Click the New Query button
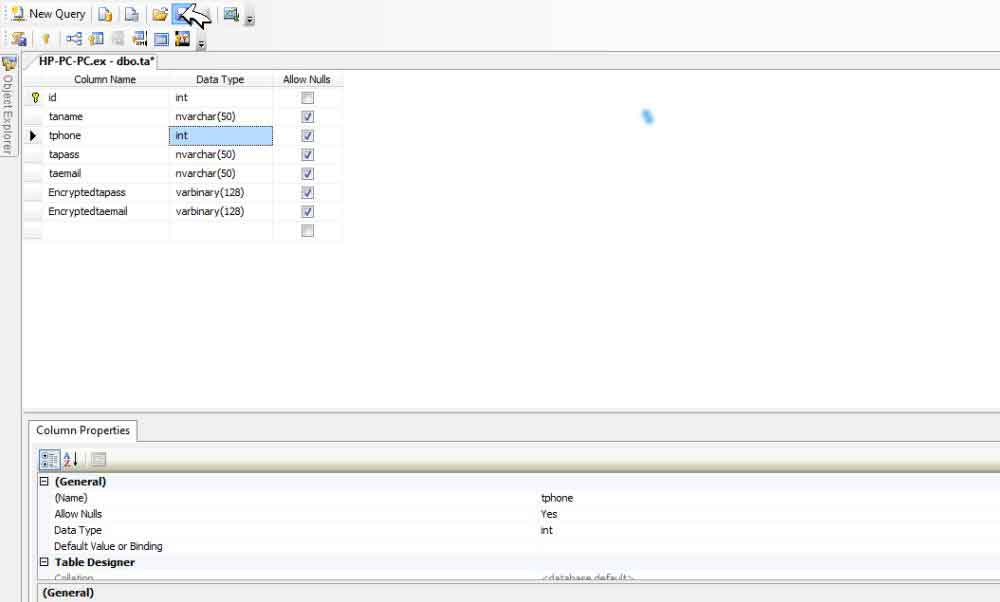 coord(48,14)
